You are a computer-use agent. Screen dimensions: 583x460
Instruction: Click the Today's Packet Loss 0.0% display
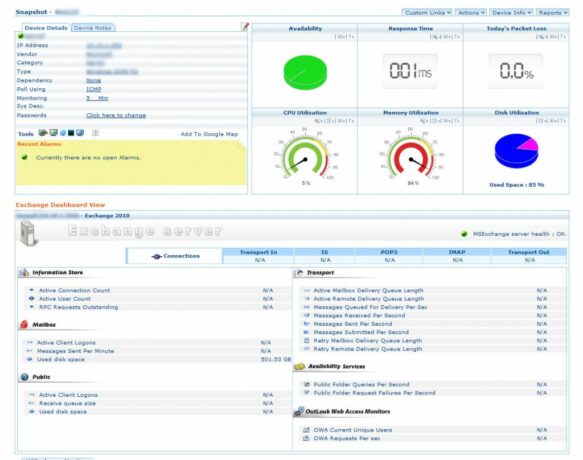coord(516,71)
